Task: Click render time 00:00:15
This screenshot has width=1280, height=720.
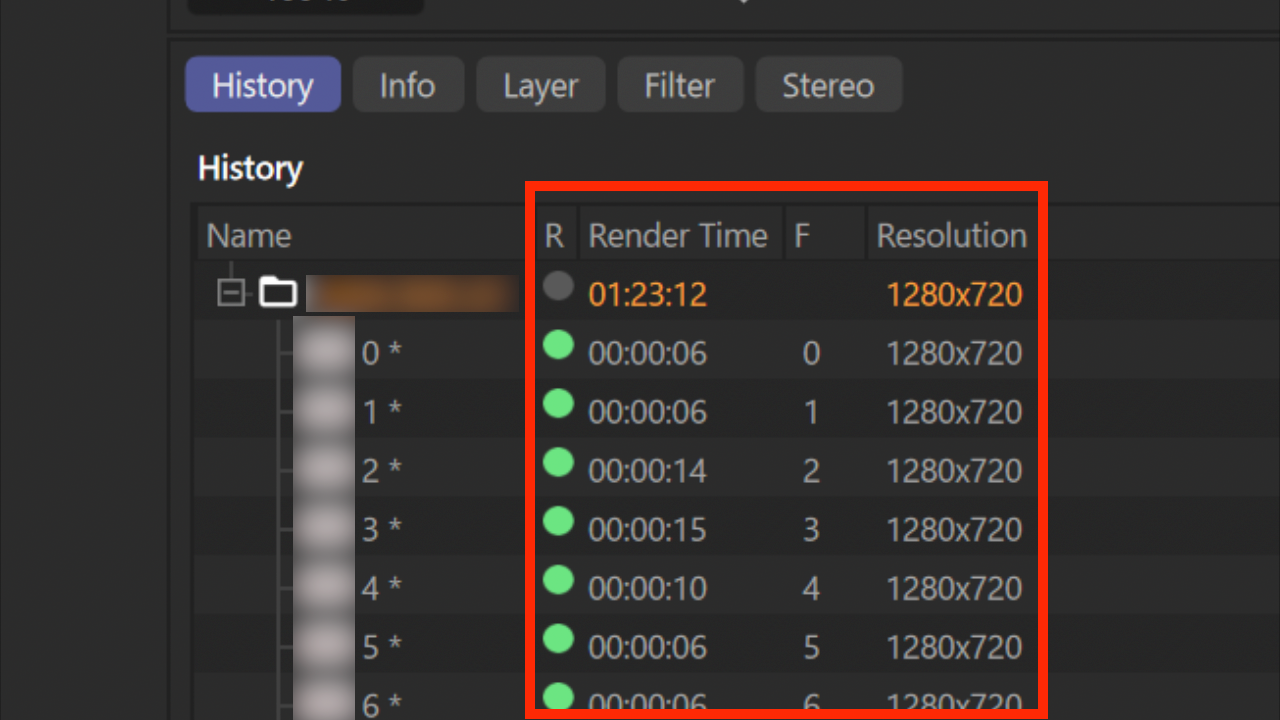Action: click(648, 529)
